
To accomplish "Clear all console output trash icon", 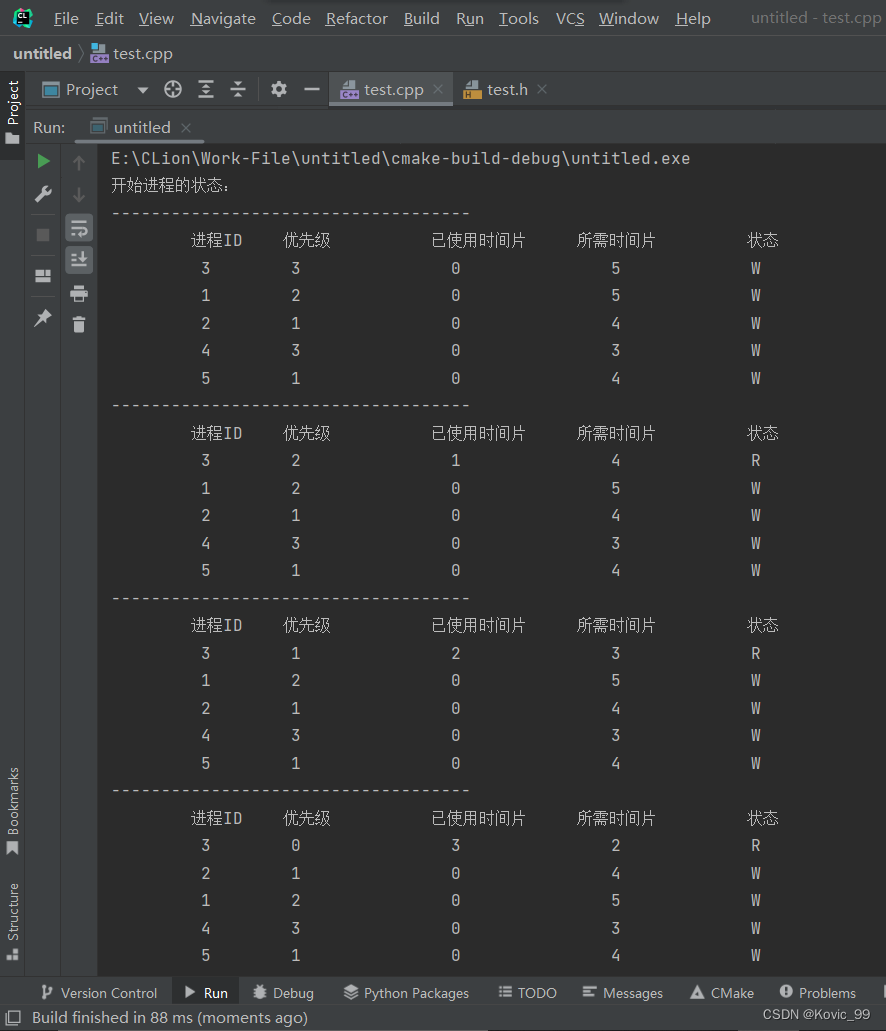I will click(79, 324).
